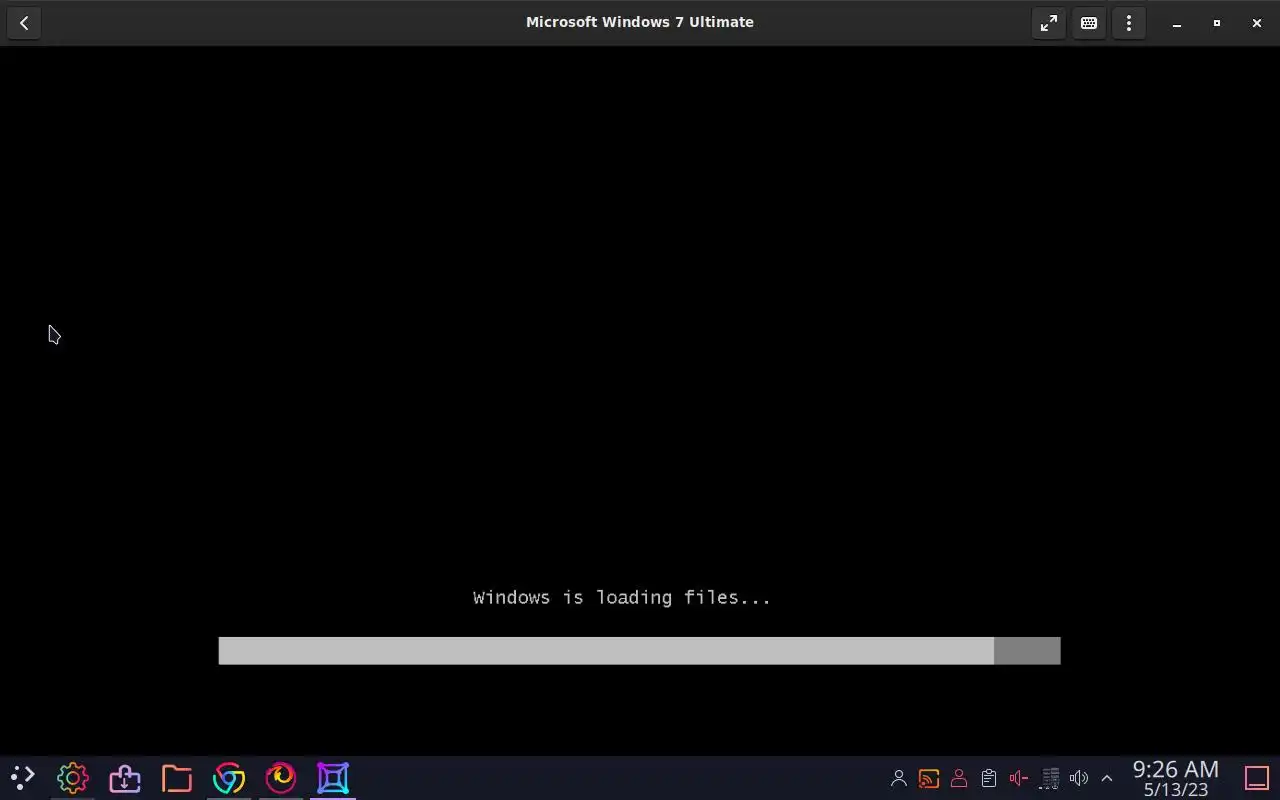Click the pink person tray icon

click(x=959, y=778)
